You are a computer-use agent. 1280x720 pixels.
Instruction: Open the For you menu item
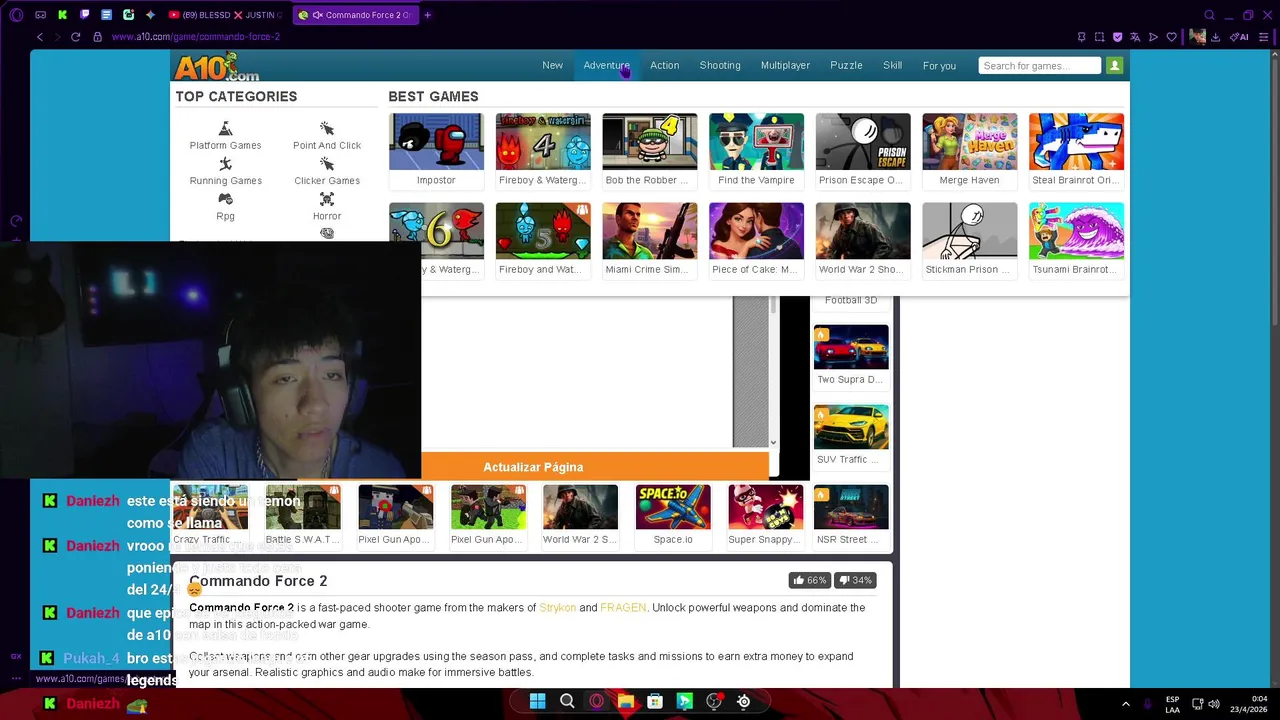[x=939, y=66]
